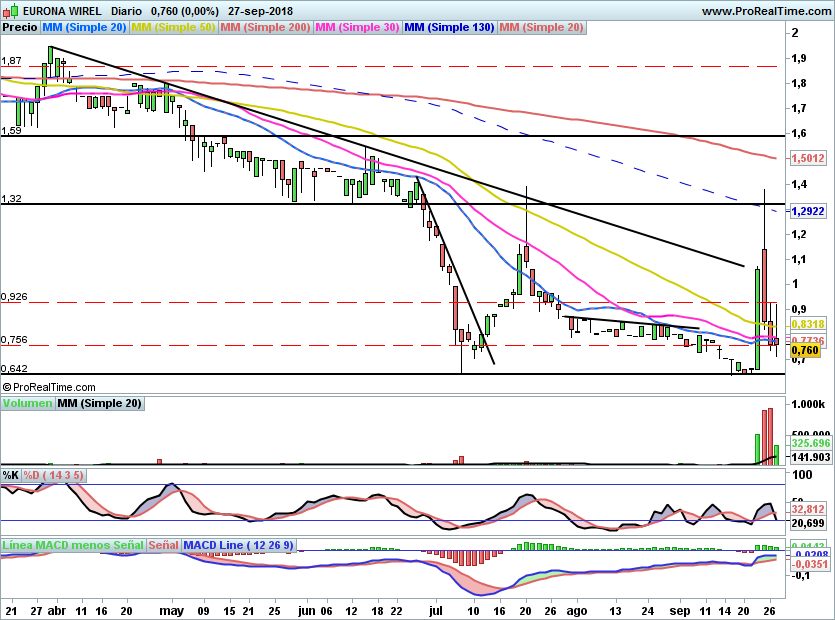The height and width of the screenshot is (620, 835).
Task: Click the 1.000k volume scale label
Action: [808, 404]
